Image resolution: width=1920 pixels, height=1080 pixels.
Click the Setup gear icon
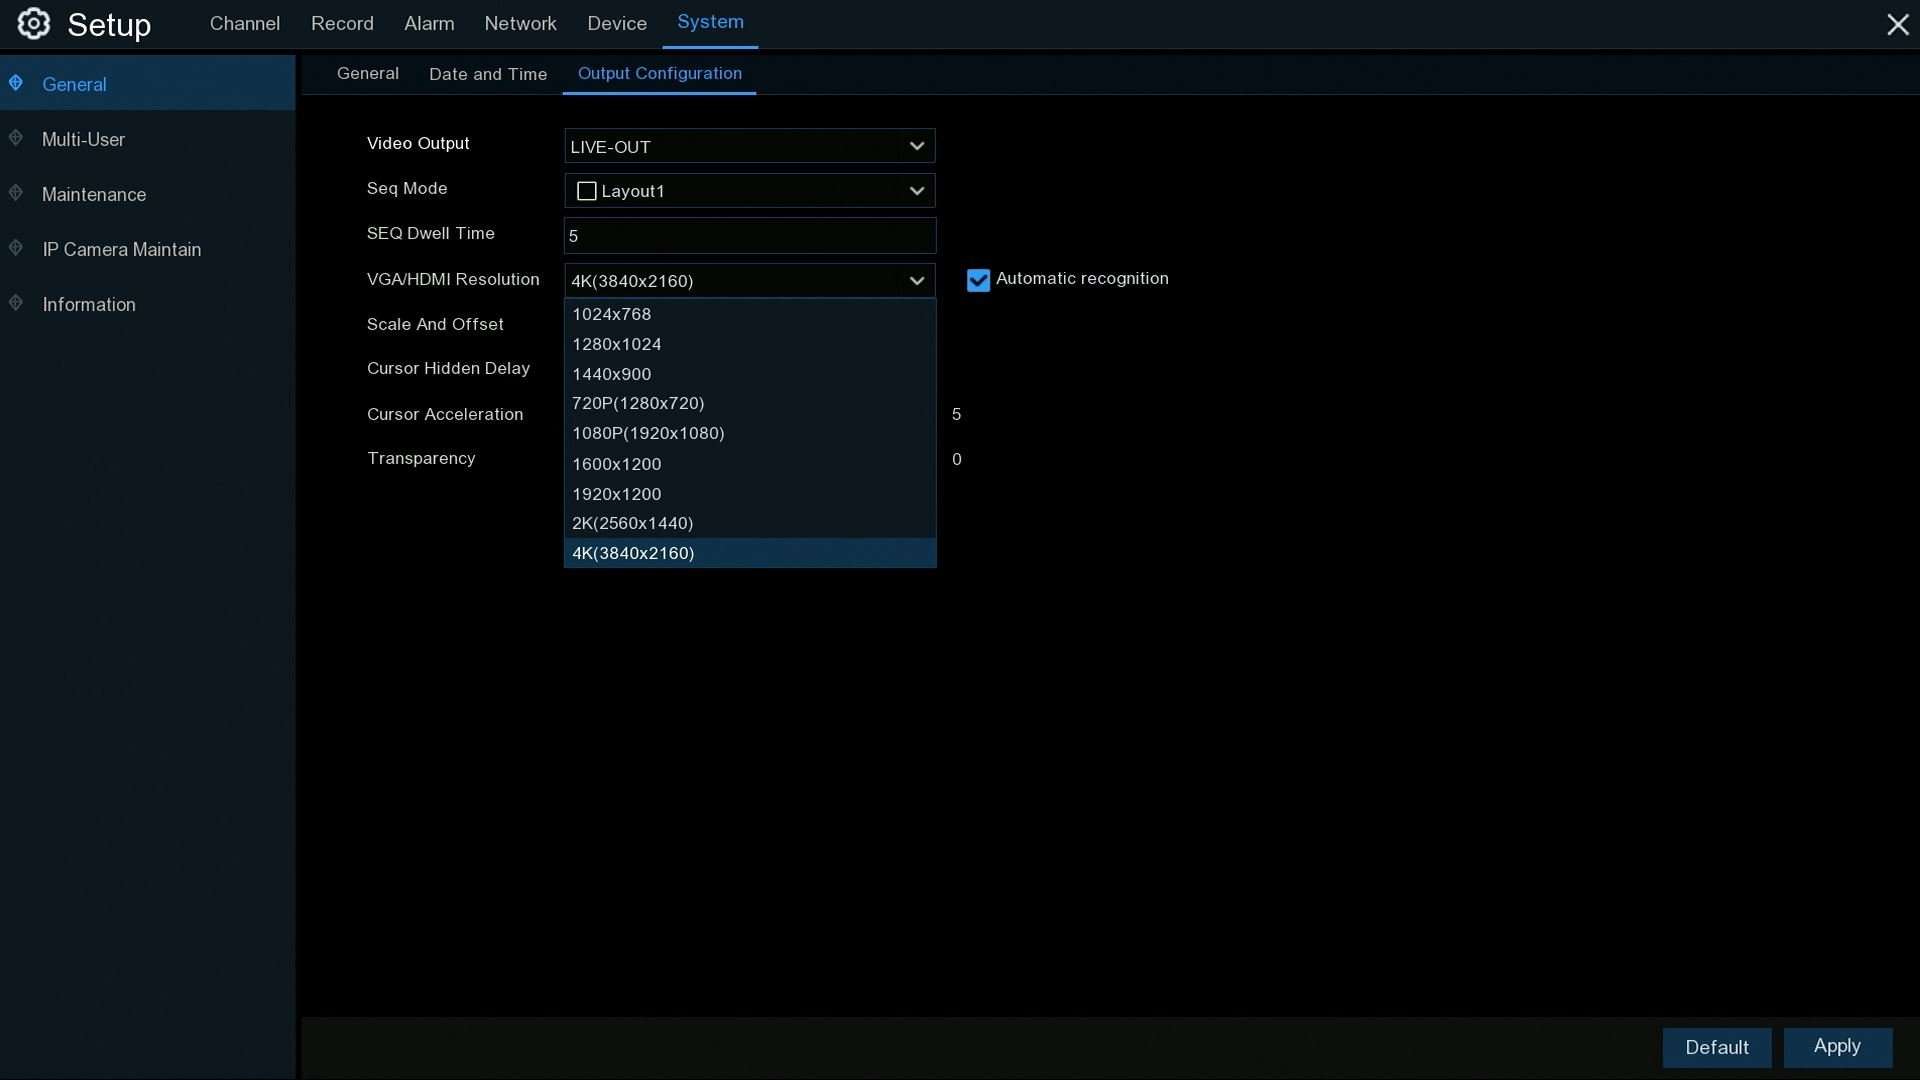[33, 24]
